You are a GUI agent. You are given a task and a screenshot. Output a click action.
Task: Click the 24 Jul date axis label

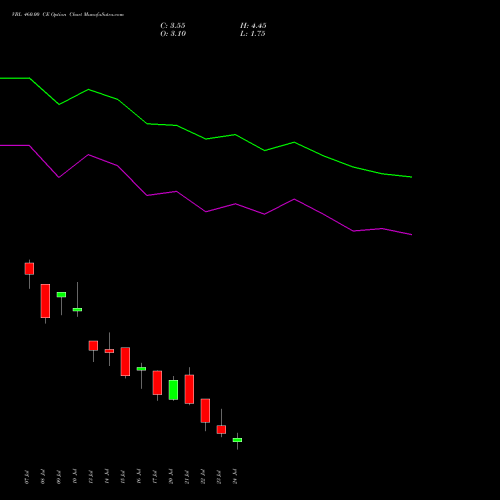pyautogui.click(x=235, y=477)
